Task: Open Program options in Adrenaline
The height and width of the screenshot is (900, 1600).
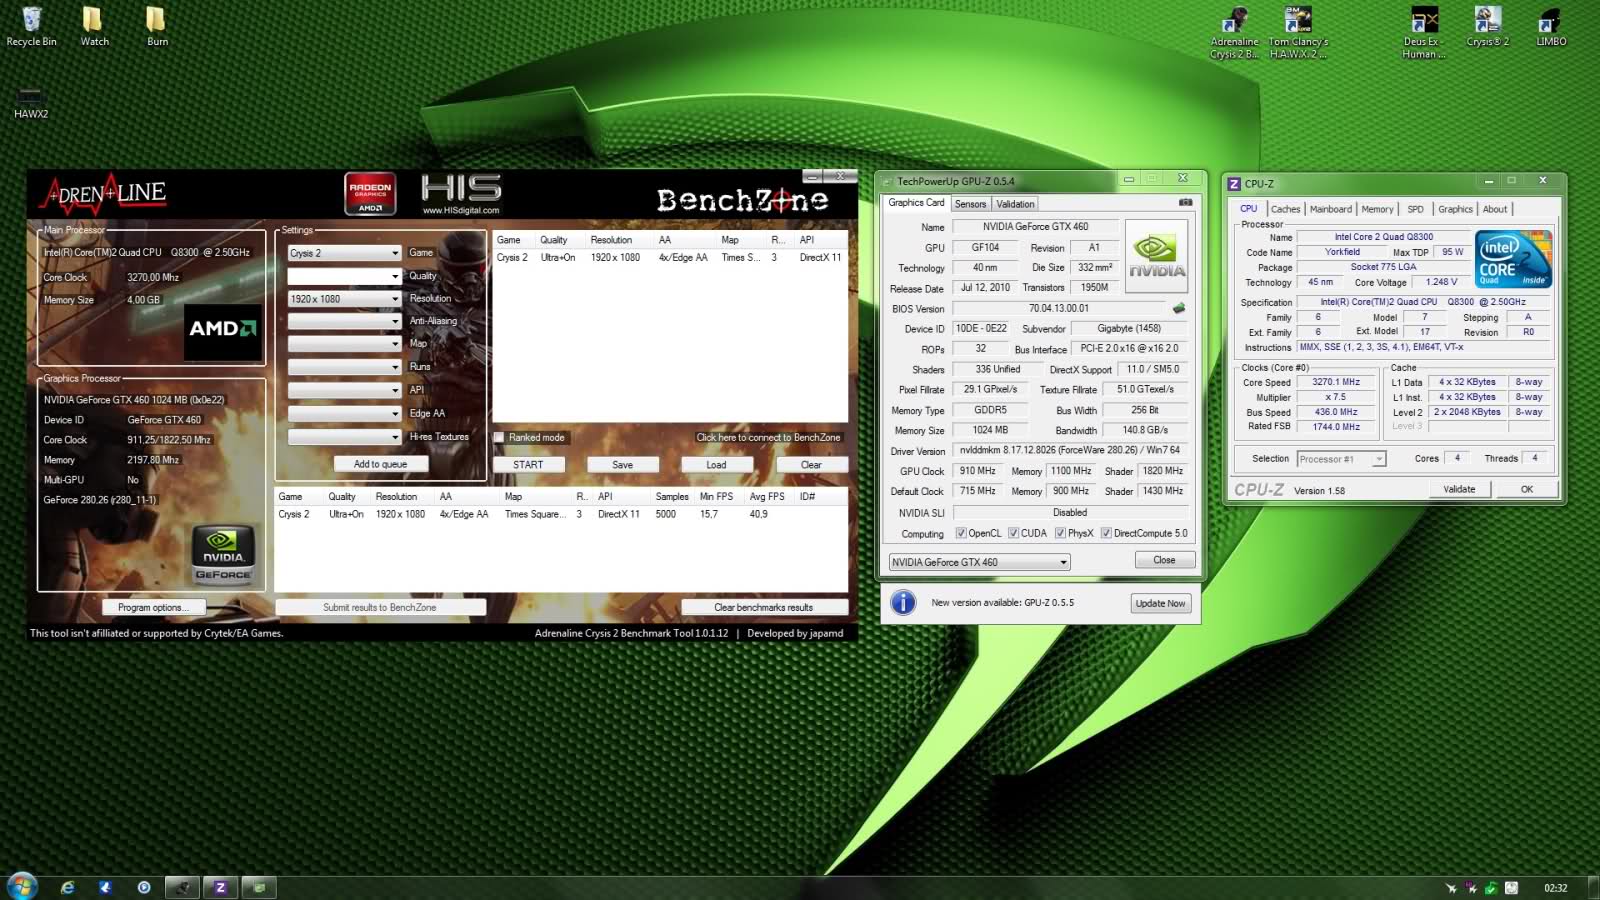Action: (153, 607)
